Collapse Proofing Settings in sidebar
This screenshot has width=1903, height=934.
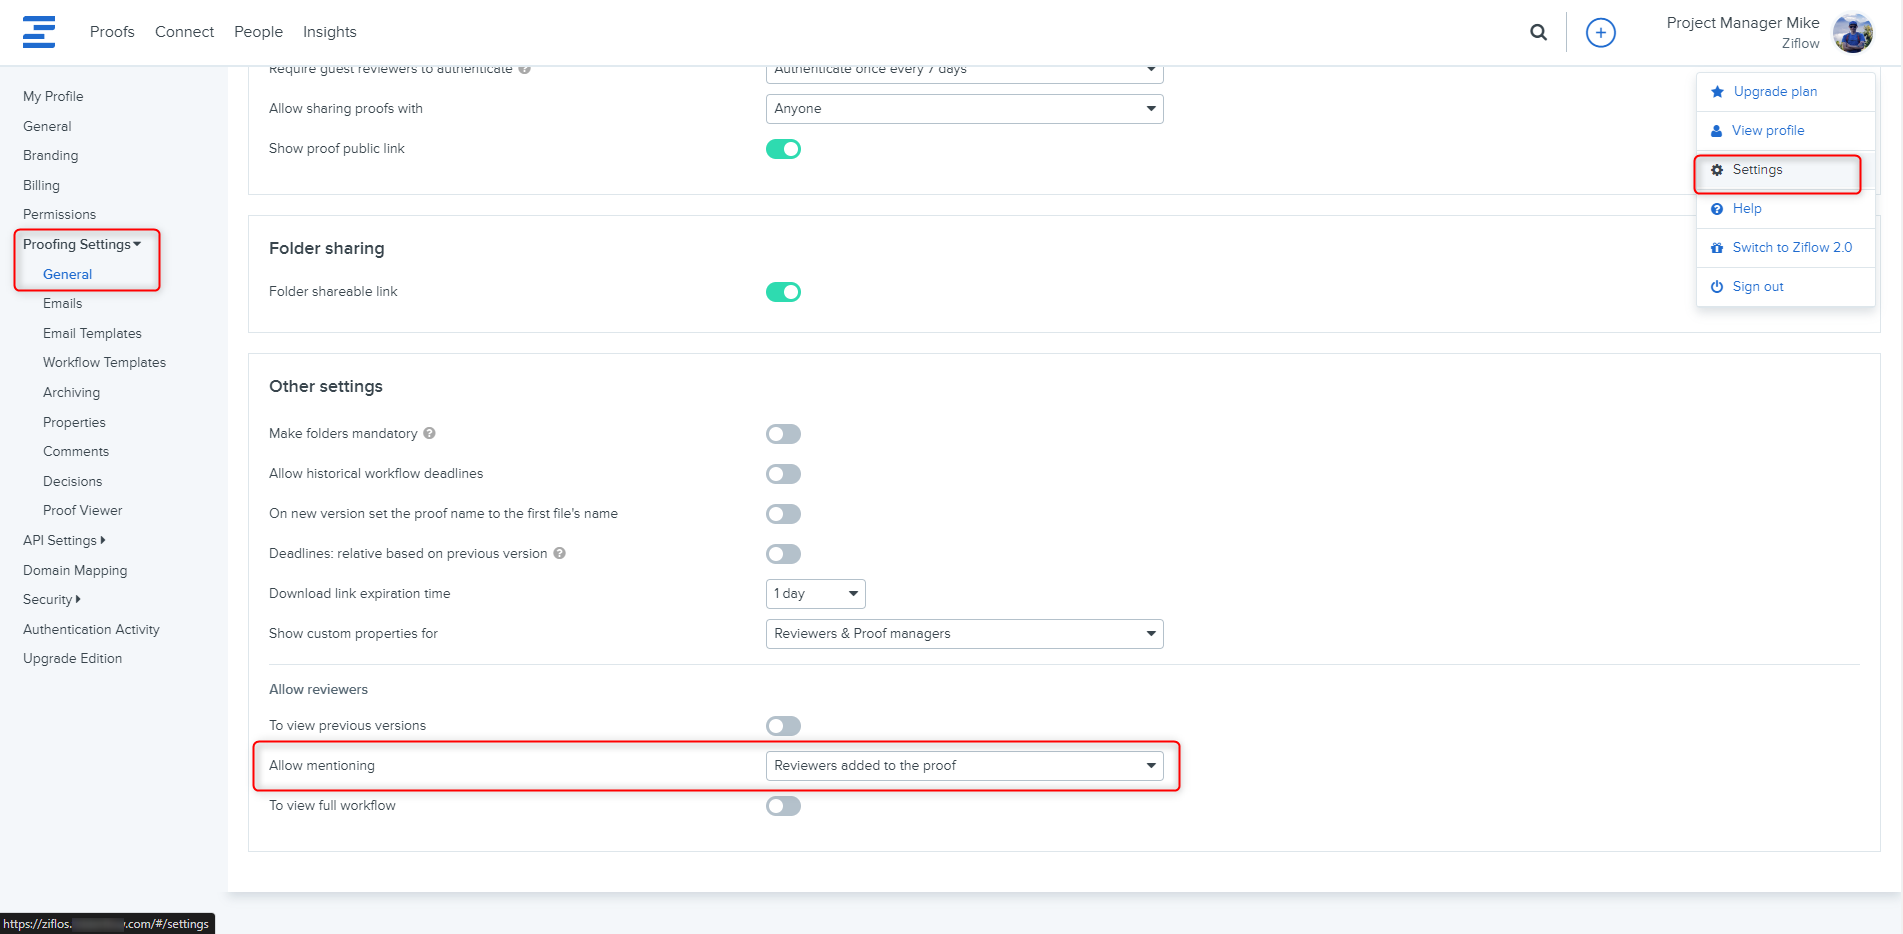point(82,244)
